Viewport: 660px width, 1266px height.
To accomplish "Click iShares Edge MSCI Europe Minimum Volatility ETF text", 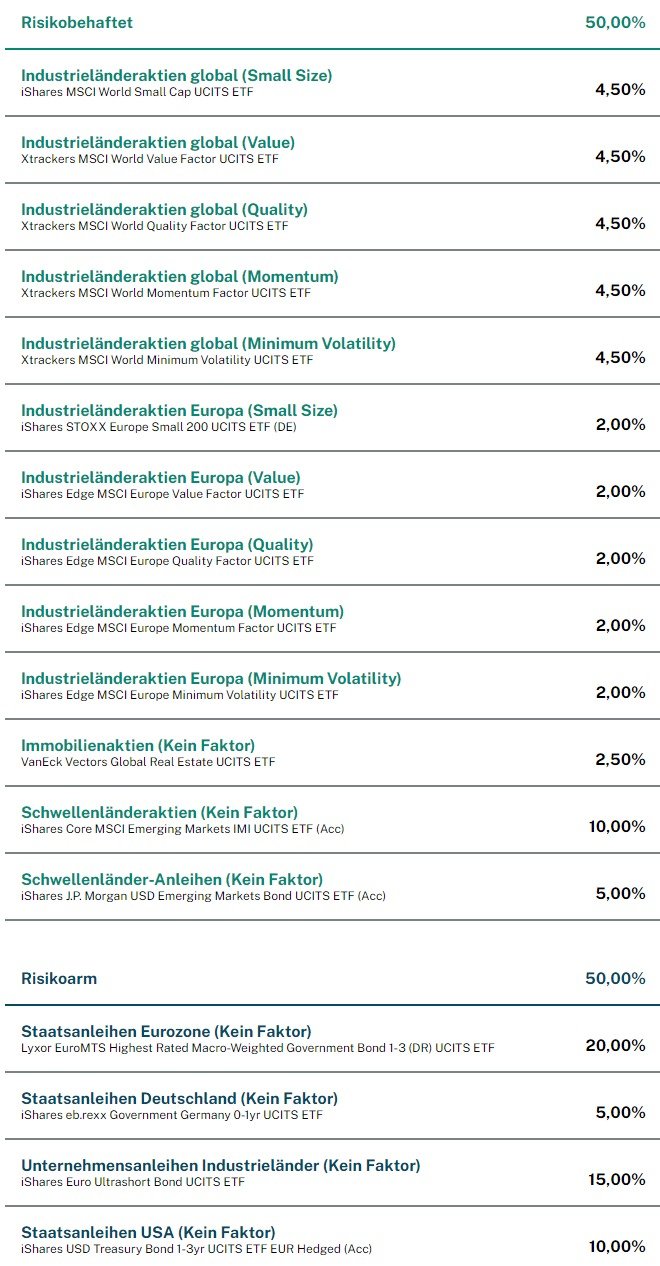I will [180, 695].
